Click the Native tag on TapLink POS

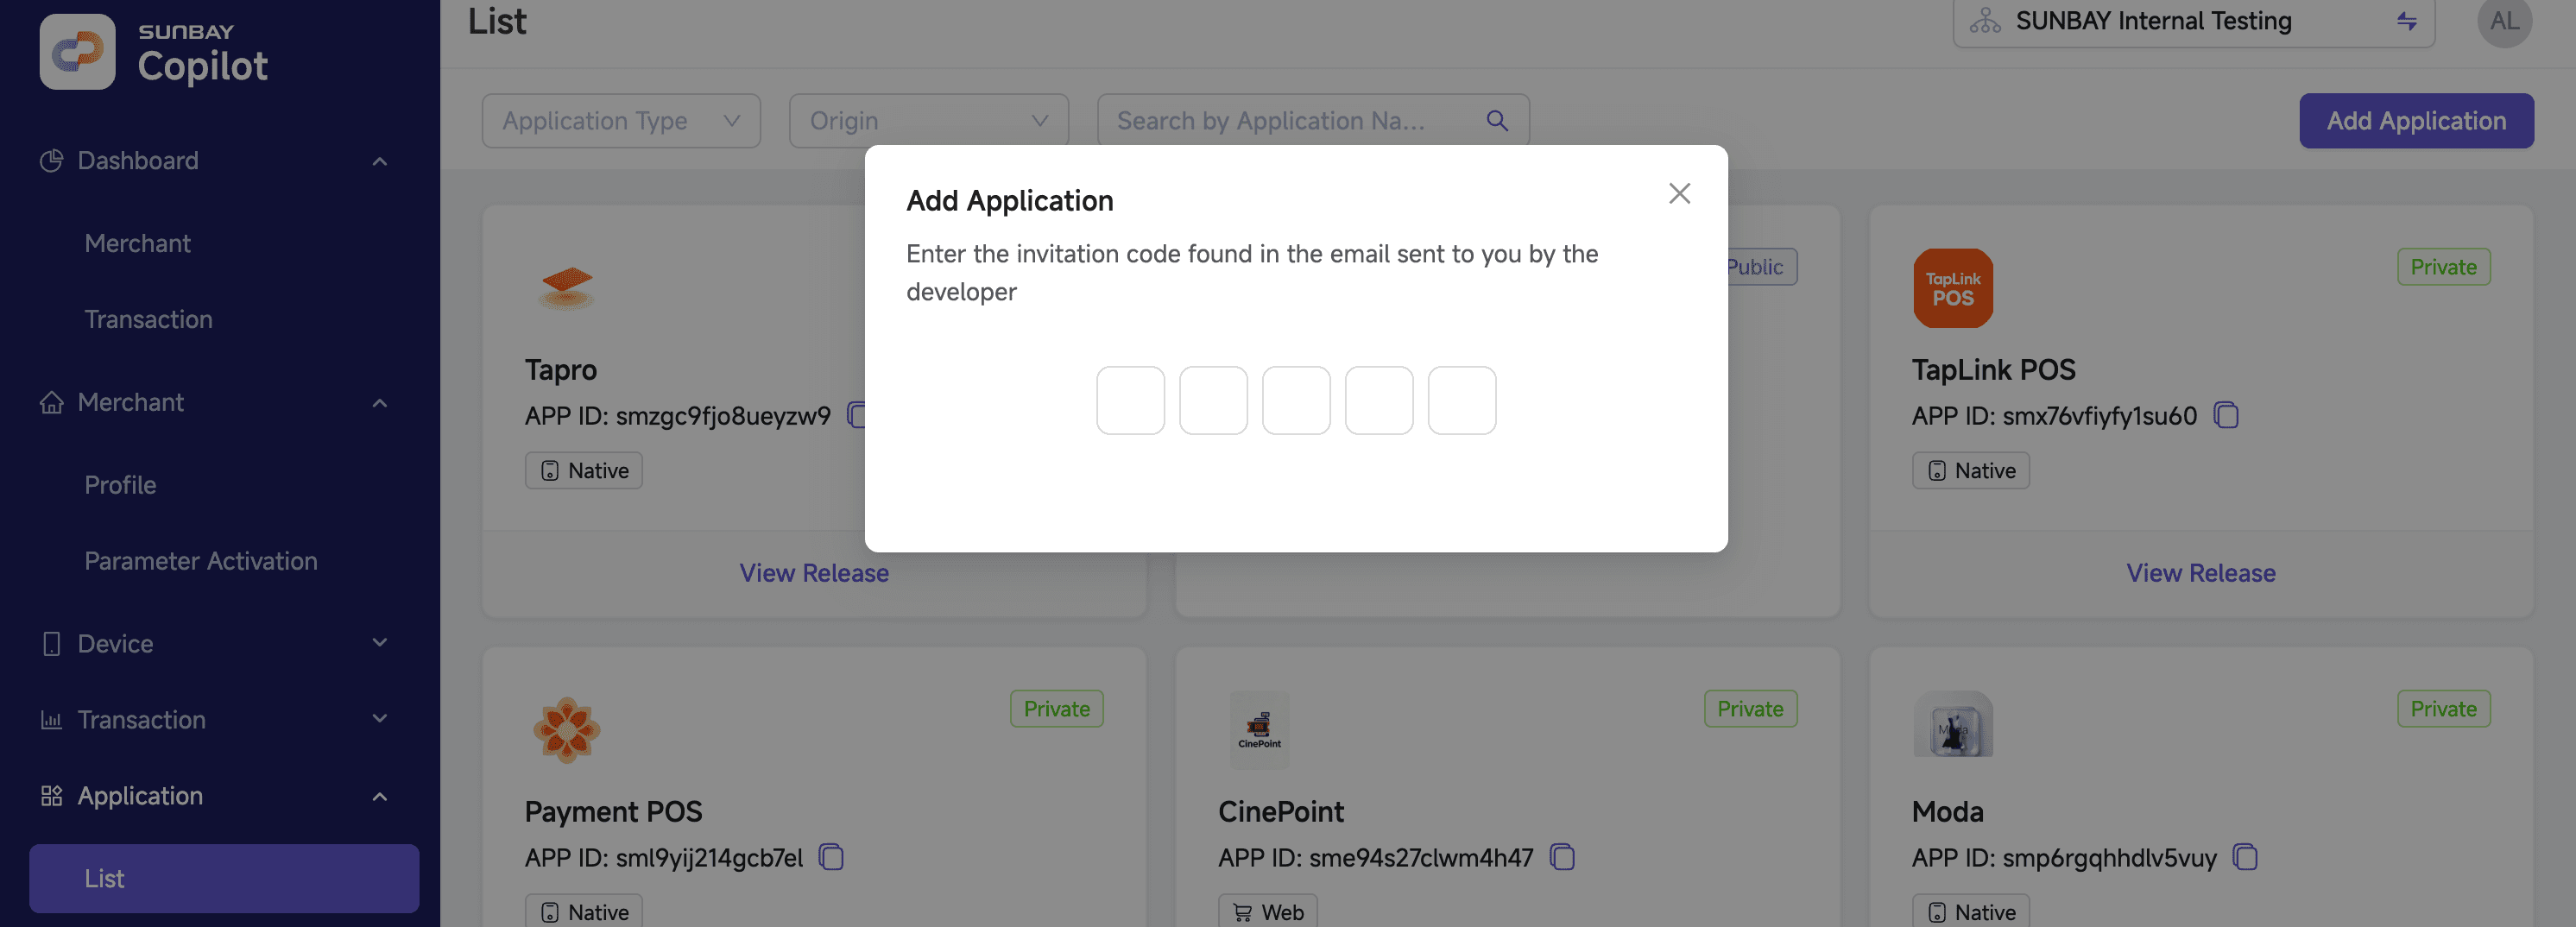(x=1970, y=470)
